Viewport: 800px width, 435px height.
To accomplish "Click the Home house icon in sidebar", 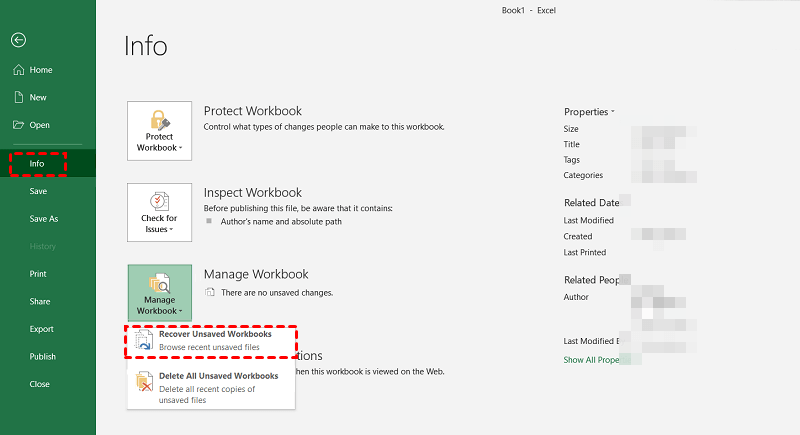I will click(18, 70).
